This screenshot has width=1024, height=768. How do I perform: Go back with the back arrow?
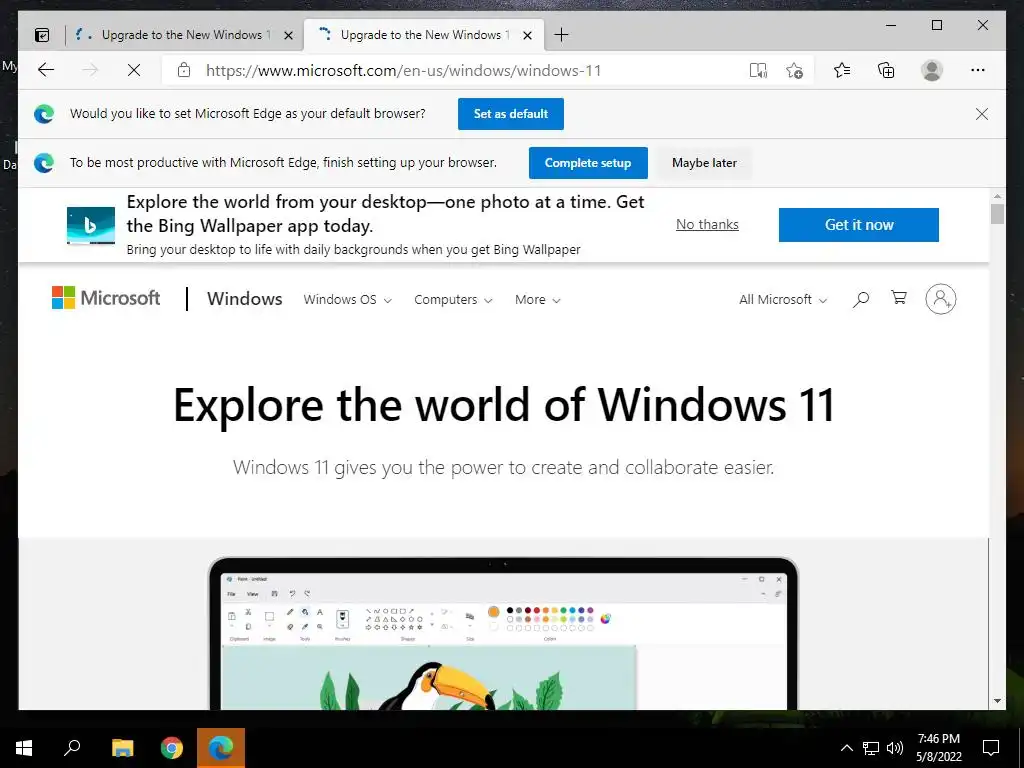coord(46,70)
